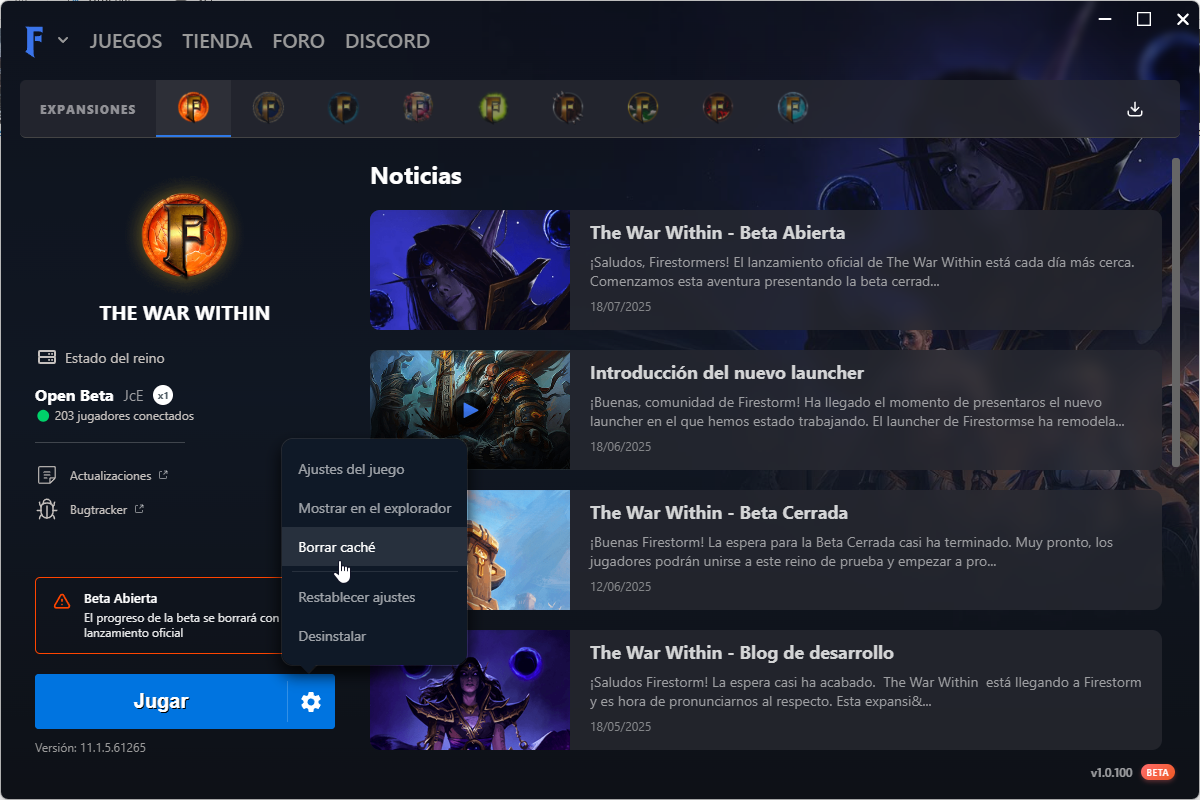Click the green online status dot
The height and width of the screenshot is (800, 1200).
(x=43, y=416)
